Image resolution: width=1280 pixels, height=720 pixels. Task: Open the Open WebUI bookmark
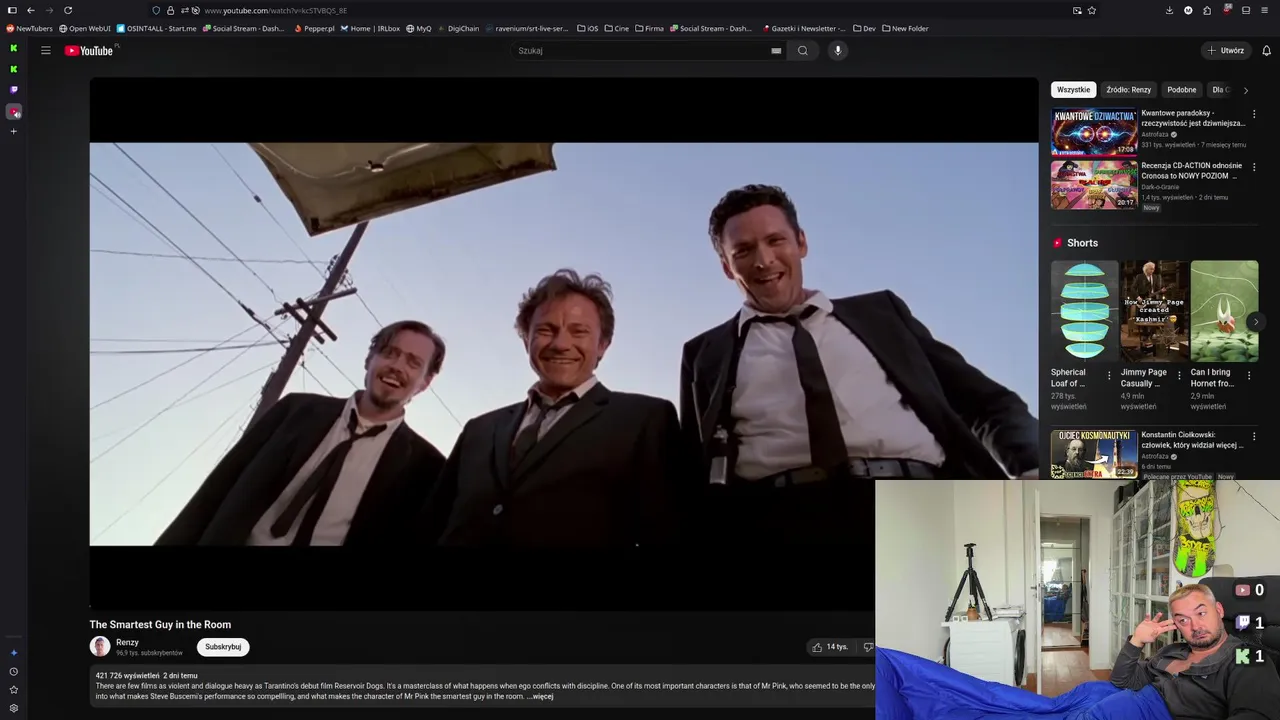[x=84, y=28]
